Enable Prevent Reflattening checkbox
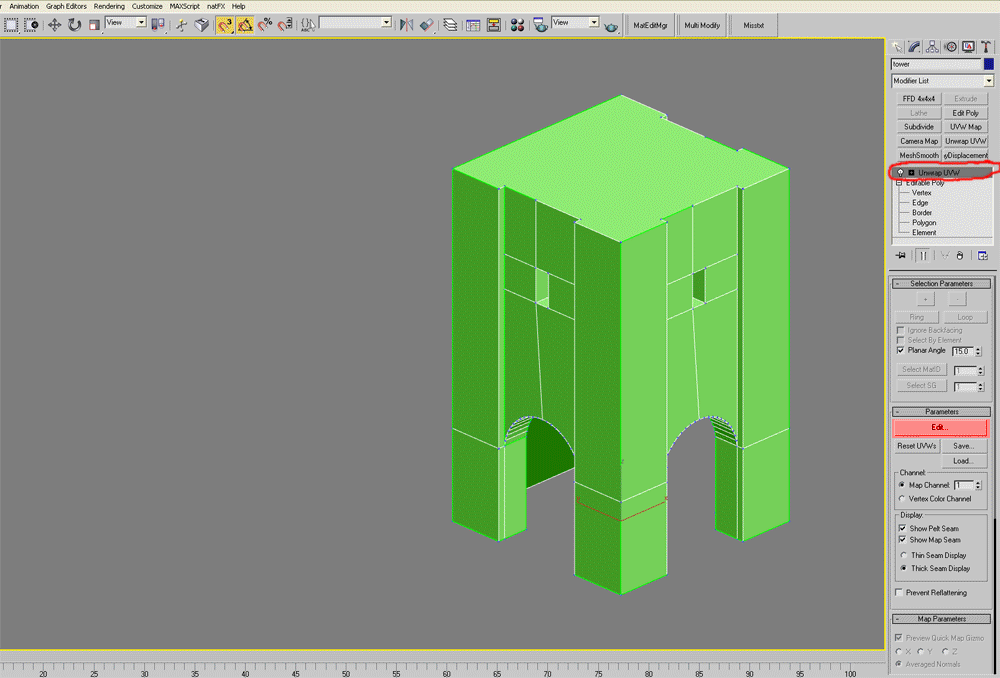The height and width of the screenshot is (678, 1000). [x=899, y=593]
